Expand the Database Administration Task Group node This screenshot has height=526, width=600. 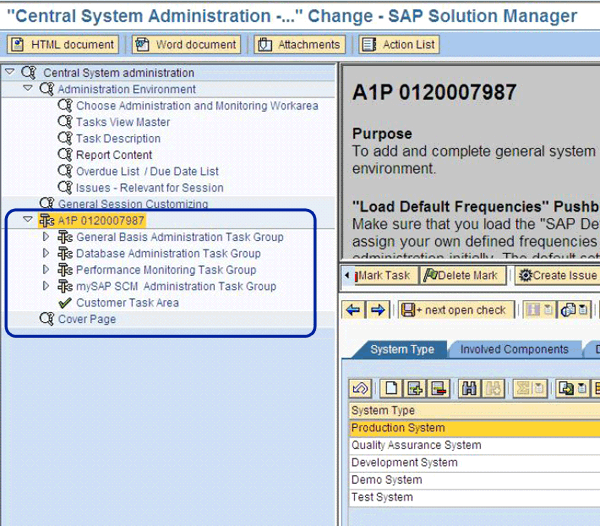point(45,254)
